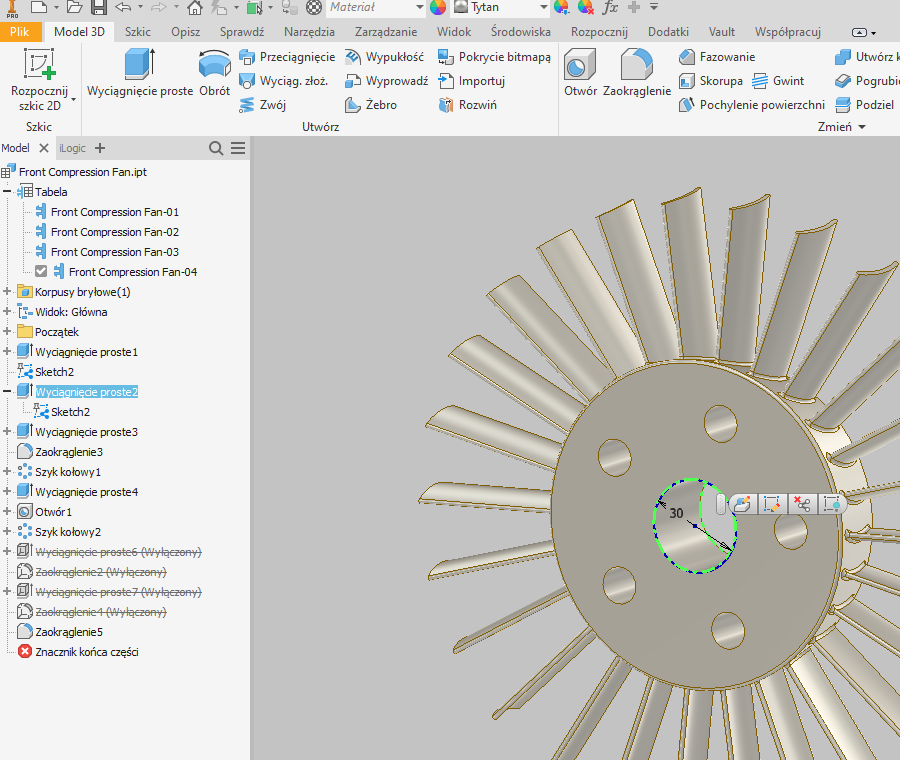900x760 pixels.
Task: Open the Materiał dropdown list
Action: (x=418, y=8)
